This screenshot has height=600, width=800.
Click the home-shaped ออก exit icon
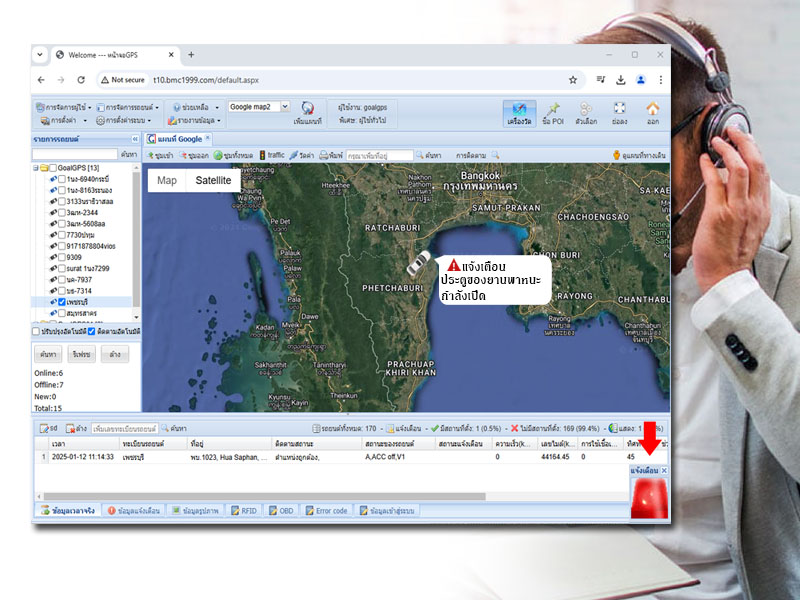pos(653,113)
